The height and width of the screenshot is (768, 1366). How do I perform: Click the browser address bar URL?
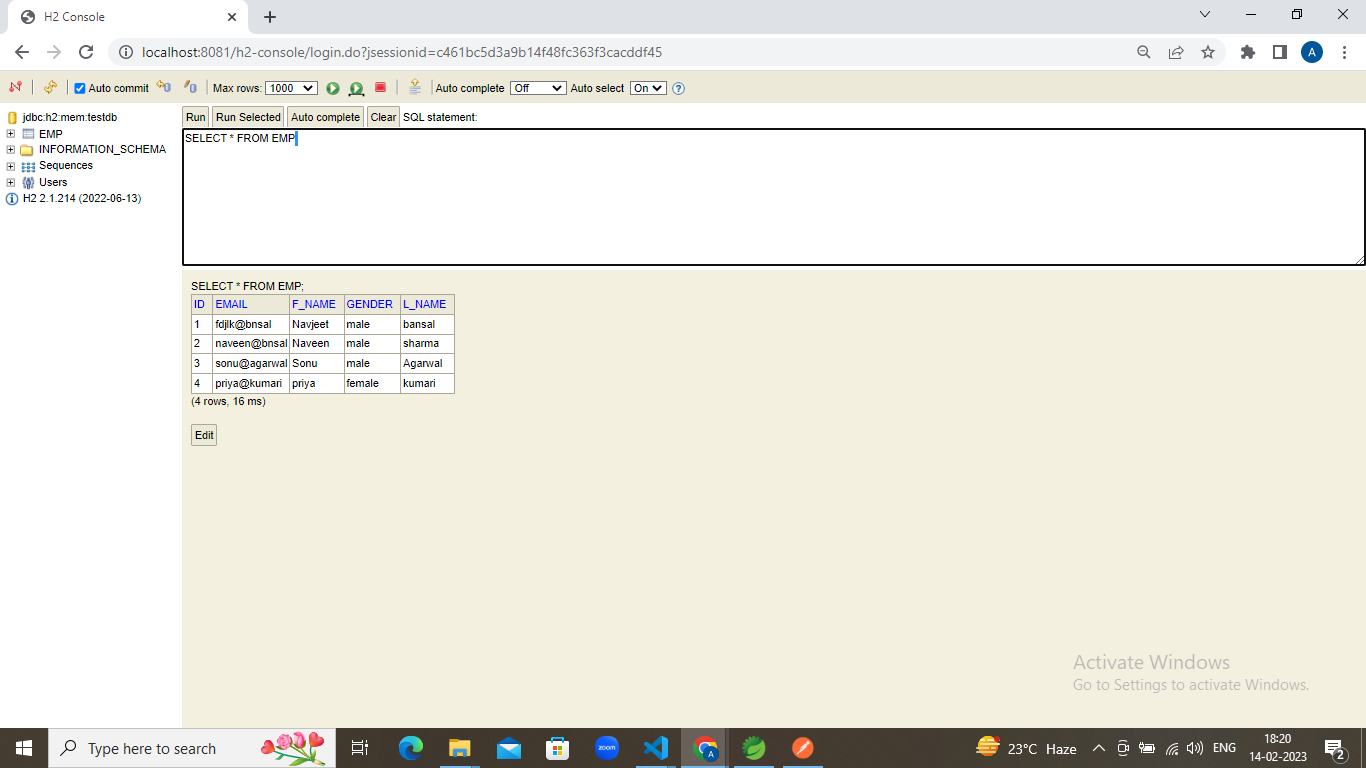click(x=402, y=52)
